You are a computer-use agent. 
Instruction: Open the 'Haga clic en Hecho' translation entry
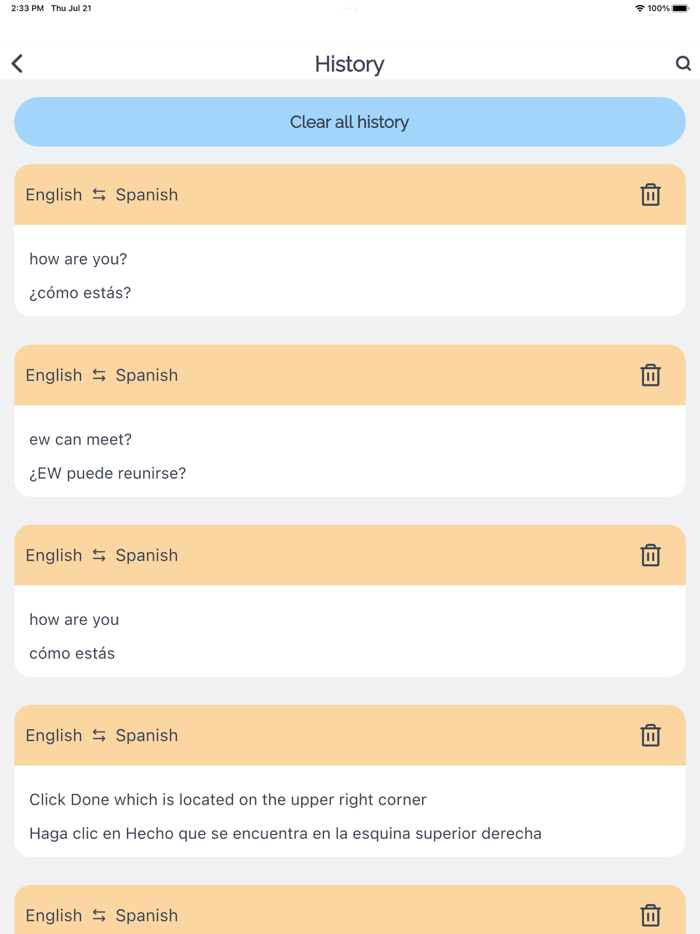tap(285, 832)
